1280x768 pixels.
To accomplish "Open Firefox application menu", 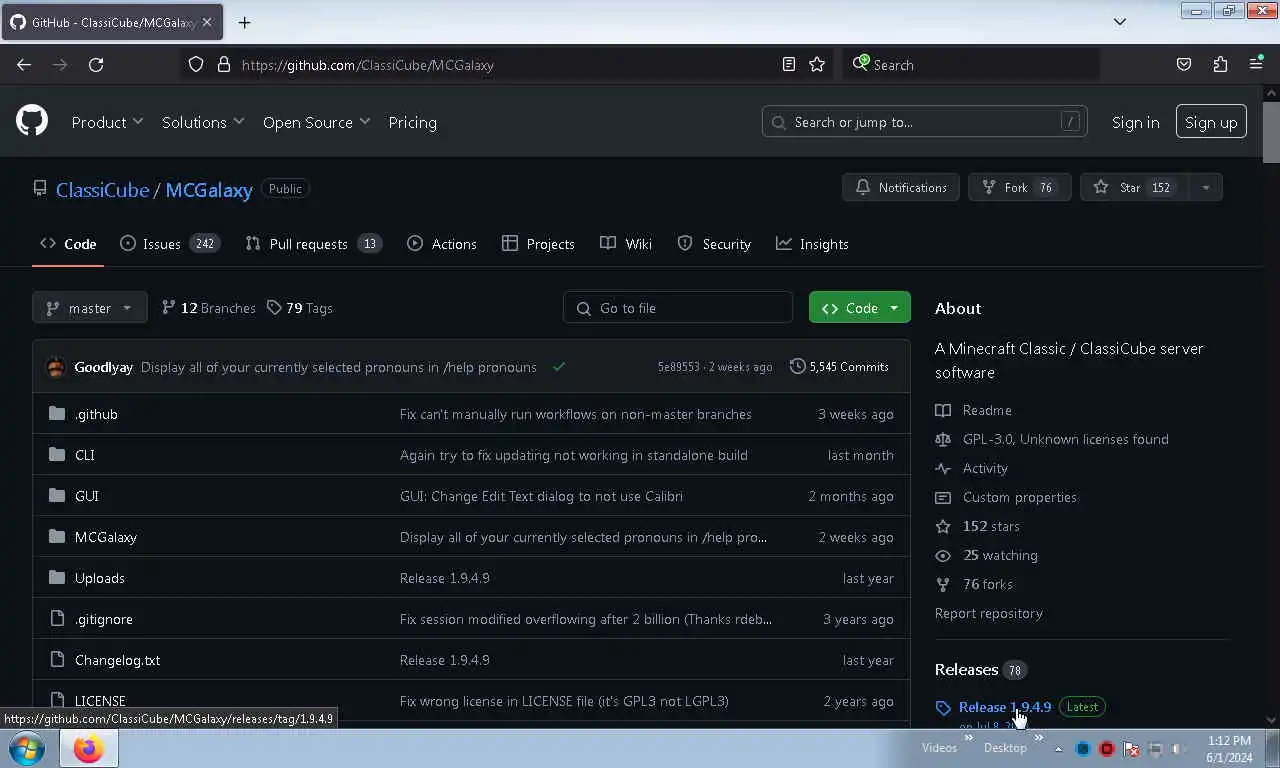I will click(1256, 64).
